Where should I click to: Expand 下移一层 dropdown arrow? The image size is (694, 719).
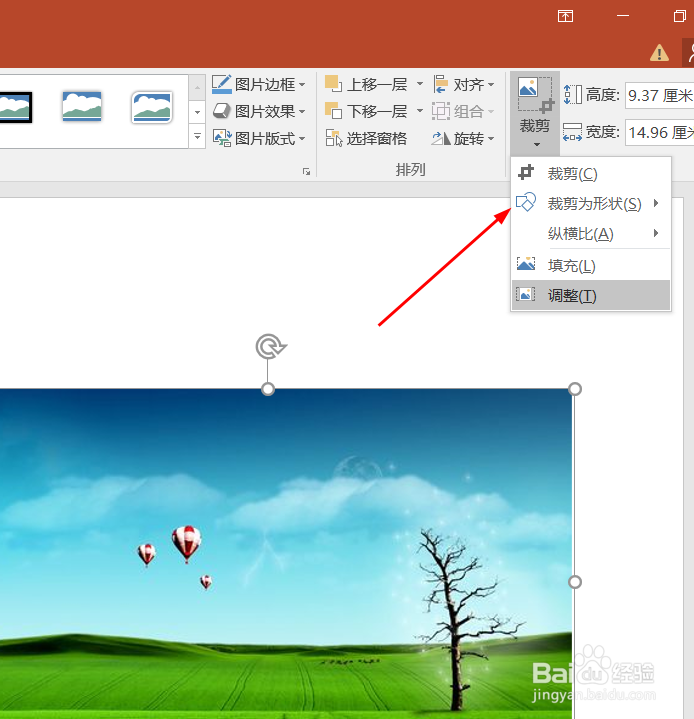pos(420,111)
